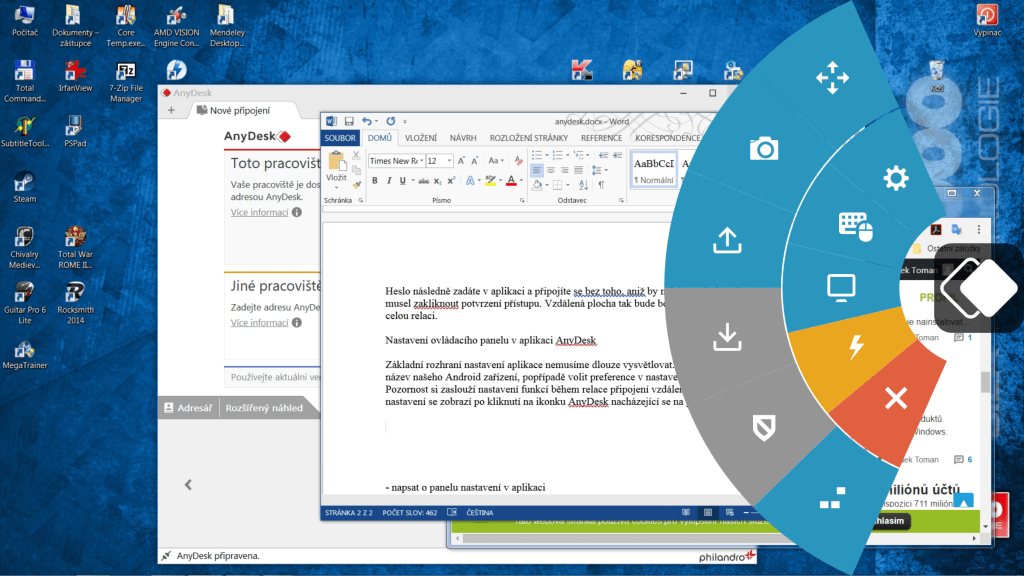The width and height of the screenshot is (1024, 576).
Task: Click Více informací under Jiné pracoviště
Action: tap(259, 323)
